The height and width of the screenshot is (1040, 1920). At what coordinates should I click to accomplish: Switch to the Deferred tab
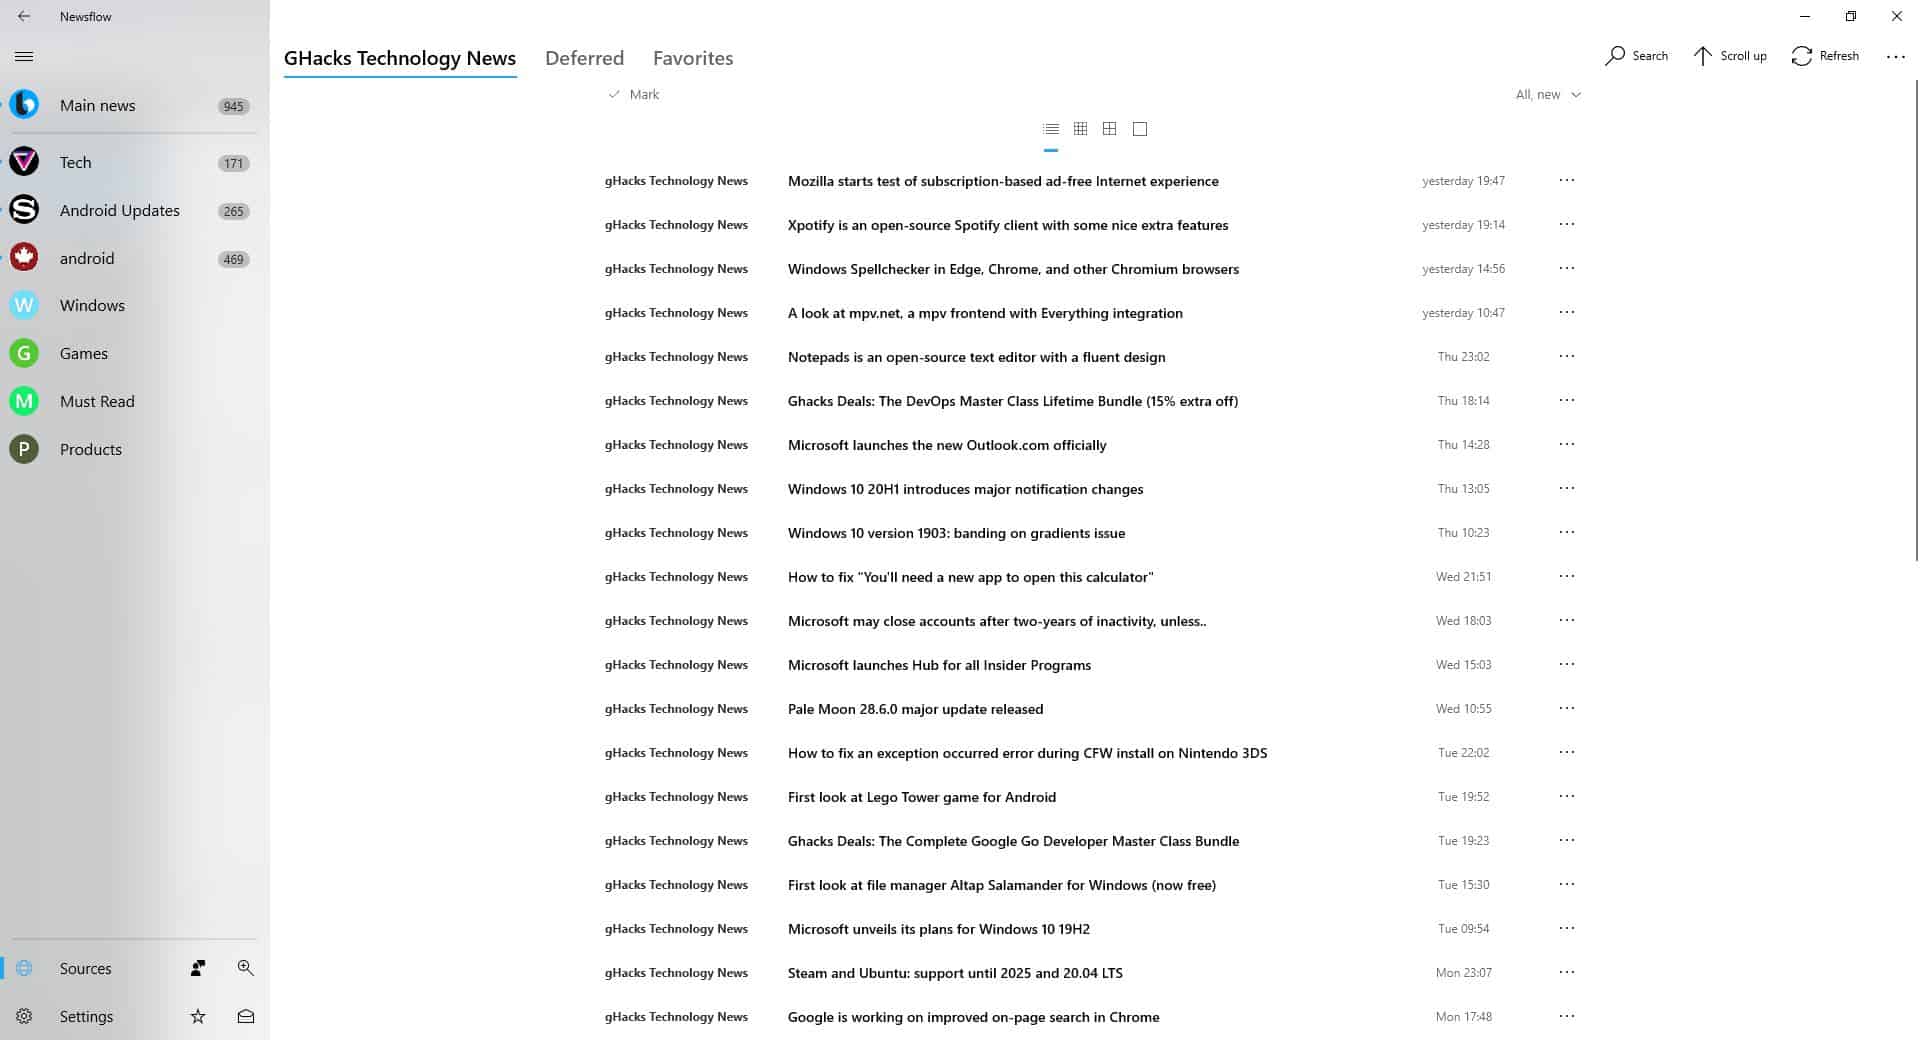point(584,58)
